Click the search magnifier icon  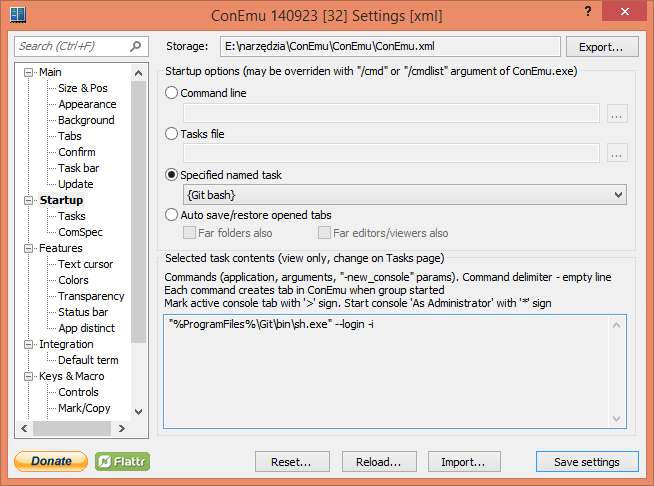coord(136,46)
